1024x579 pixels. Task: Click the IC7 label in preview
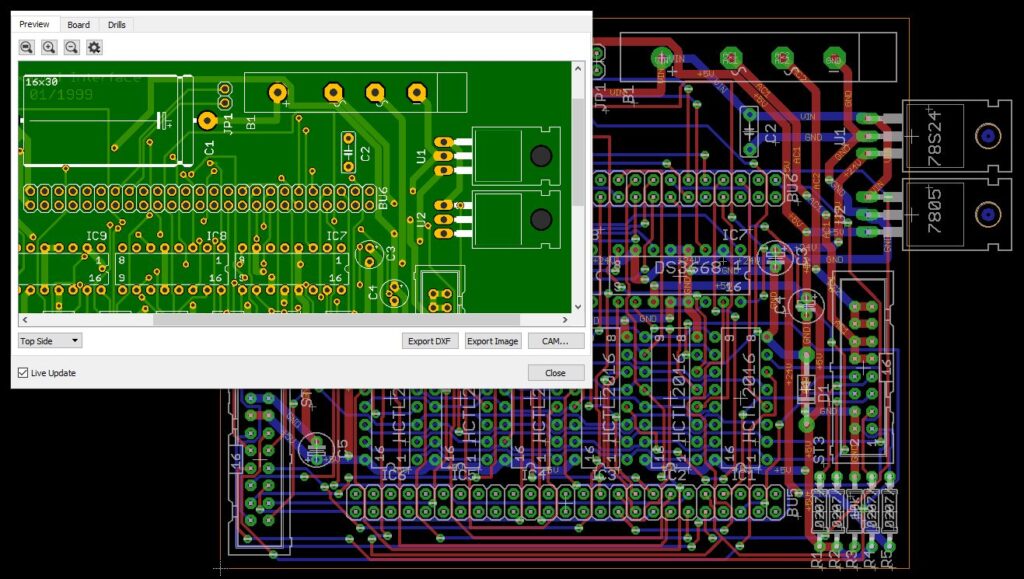[x=336, y=236]
